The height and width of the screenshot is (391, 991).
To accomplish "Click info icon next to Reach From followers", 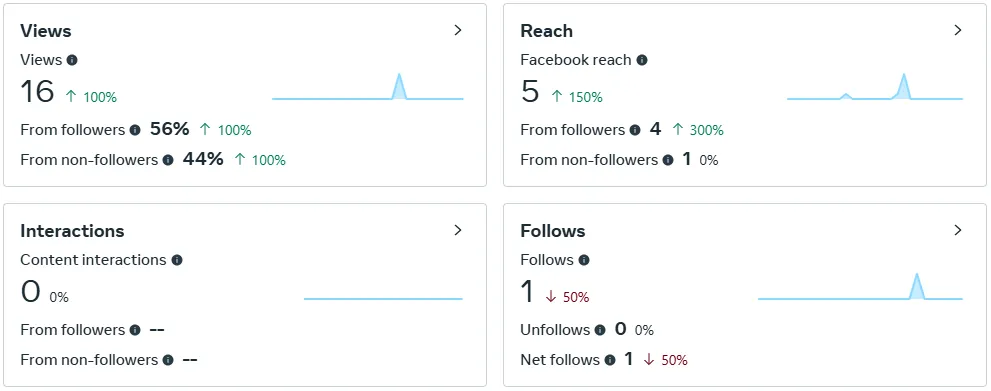I will [635, 130].
